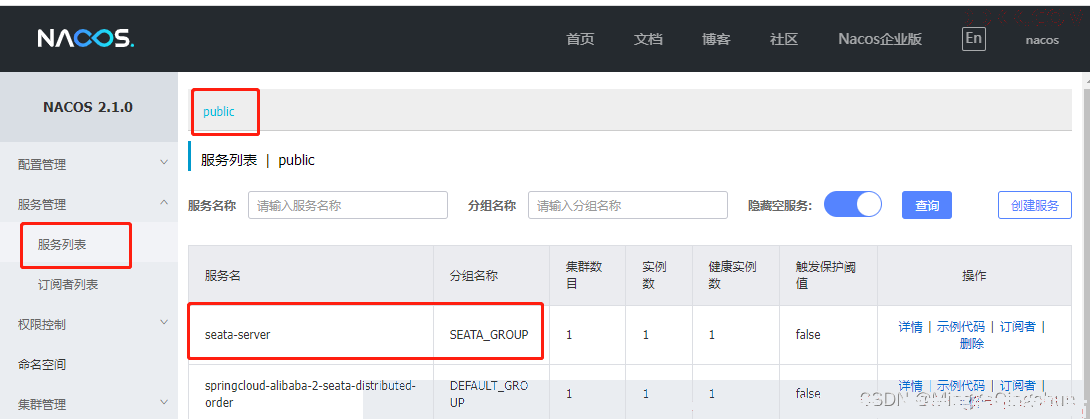Open 社区 in top navigation
The height and width of the screenshot is (419, 1090).
[x=783, y=39]
